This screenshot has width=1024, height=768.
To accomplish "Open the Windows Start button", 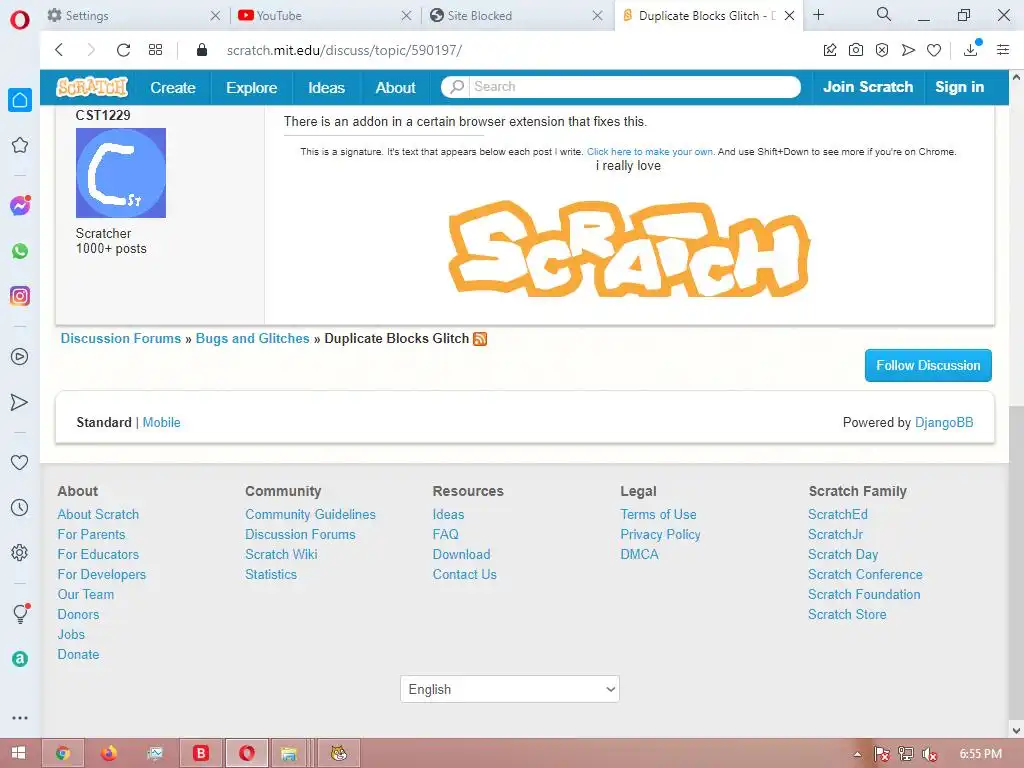I will 18,753.
